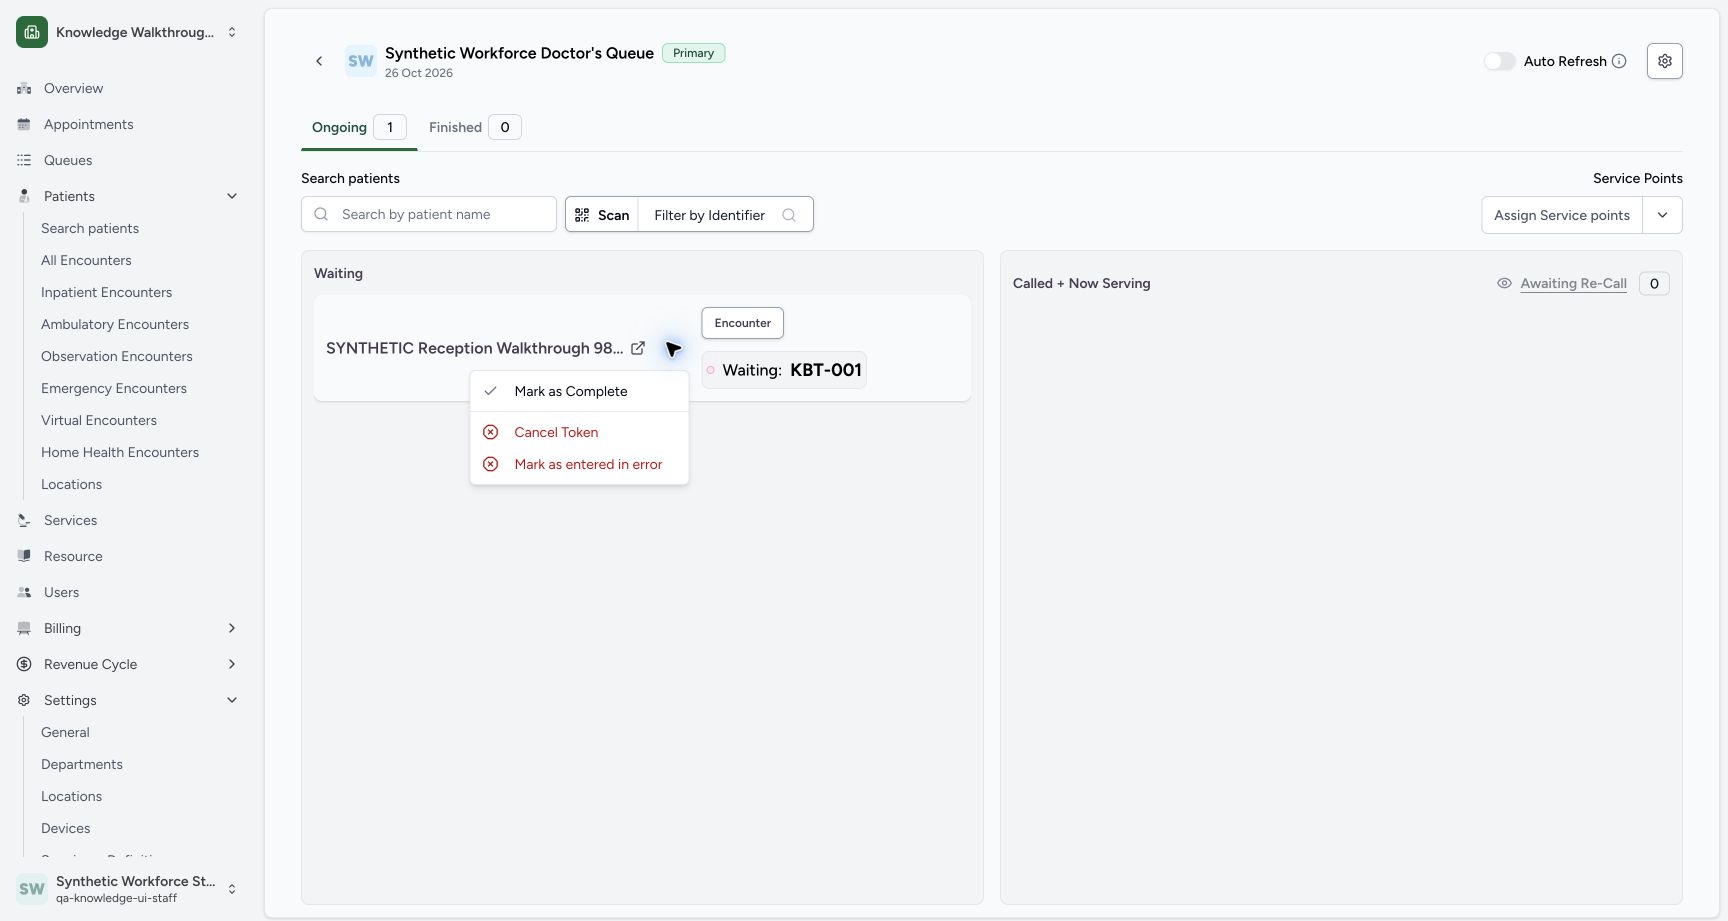Click the Encounter button
Image resolution: width=1728 pixels, height=921 pixels.
[742, 323]
